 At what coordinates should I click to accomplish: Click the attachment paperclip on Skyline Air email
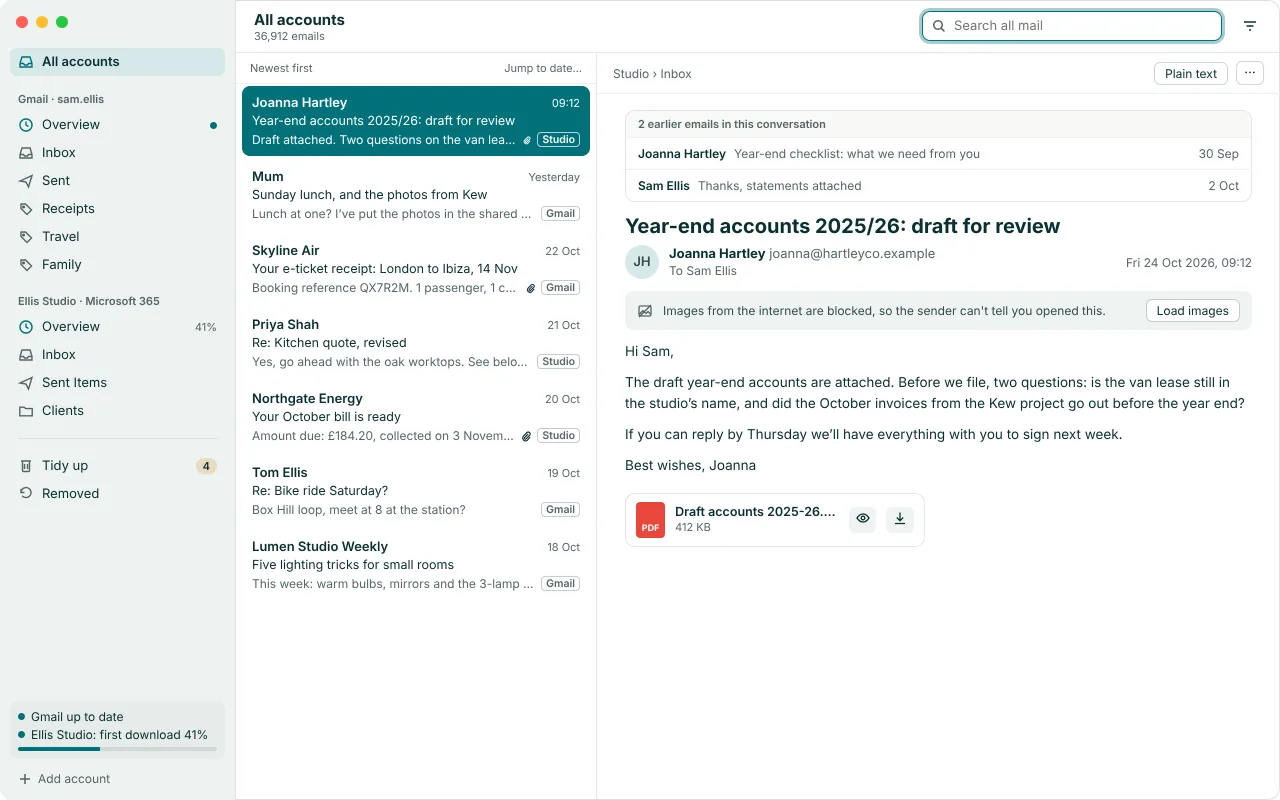530,288
